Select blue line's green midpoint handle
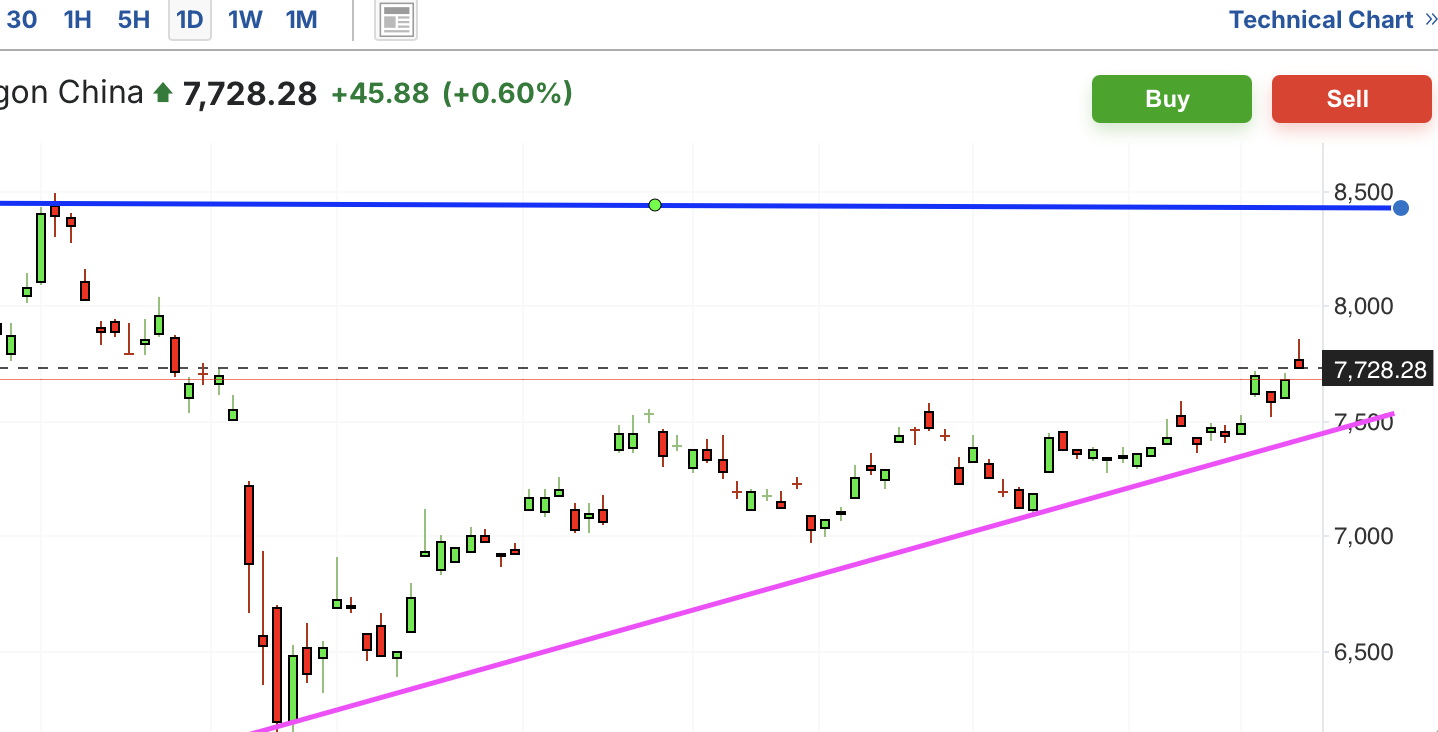The image size is (1438, 732). pos(655,205)
